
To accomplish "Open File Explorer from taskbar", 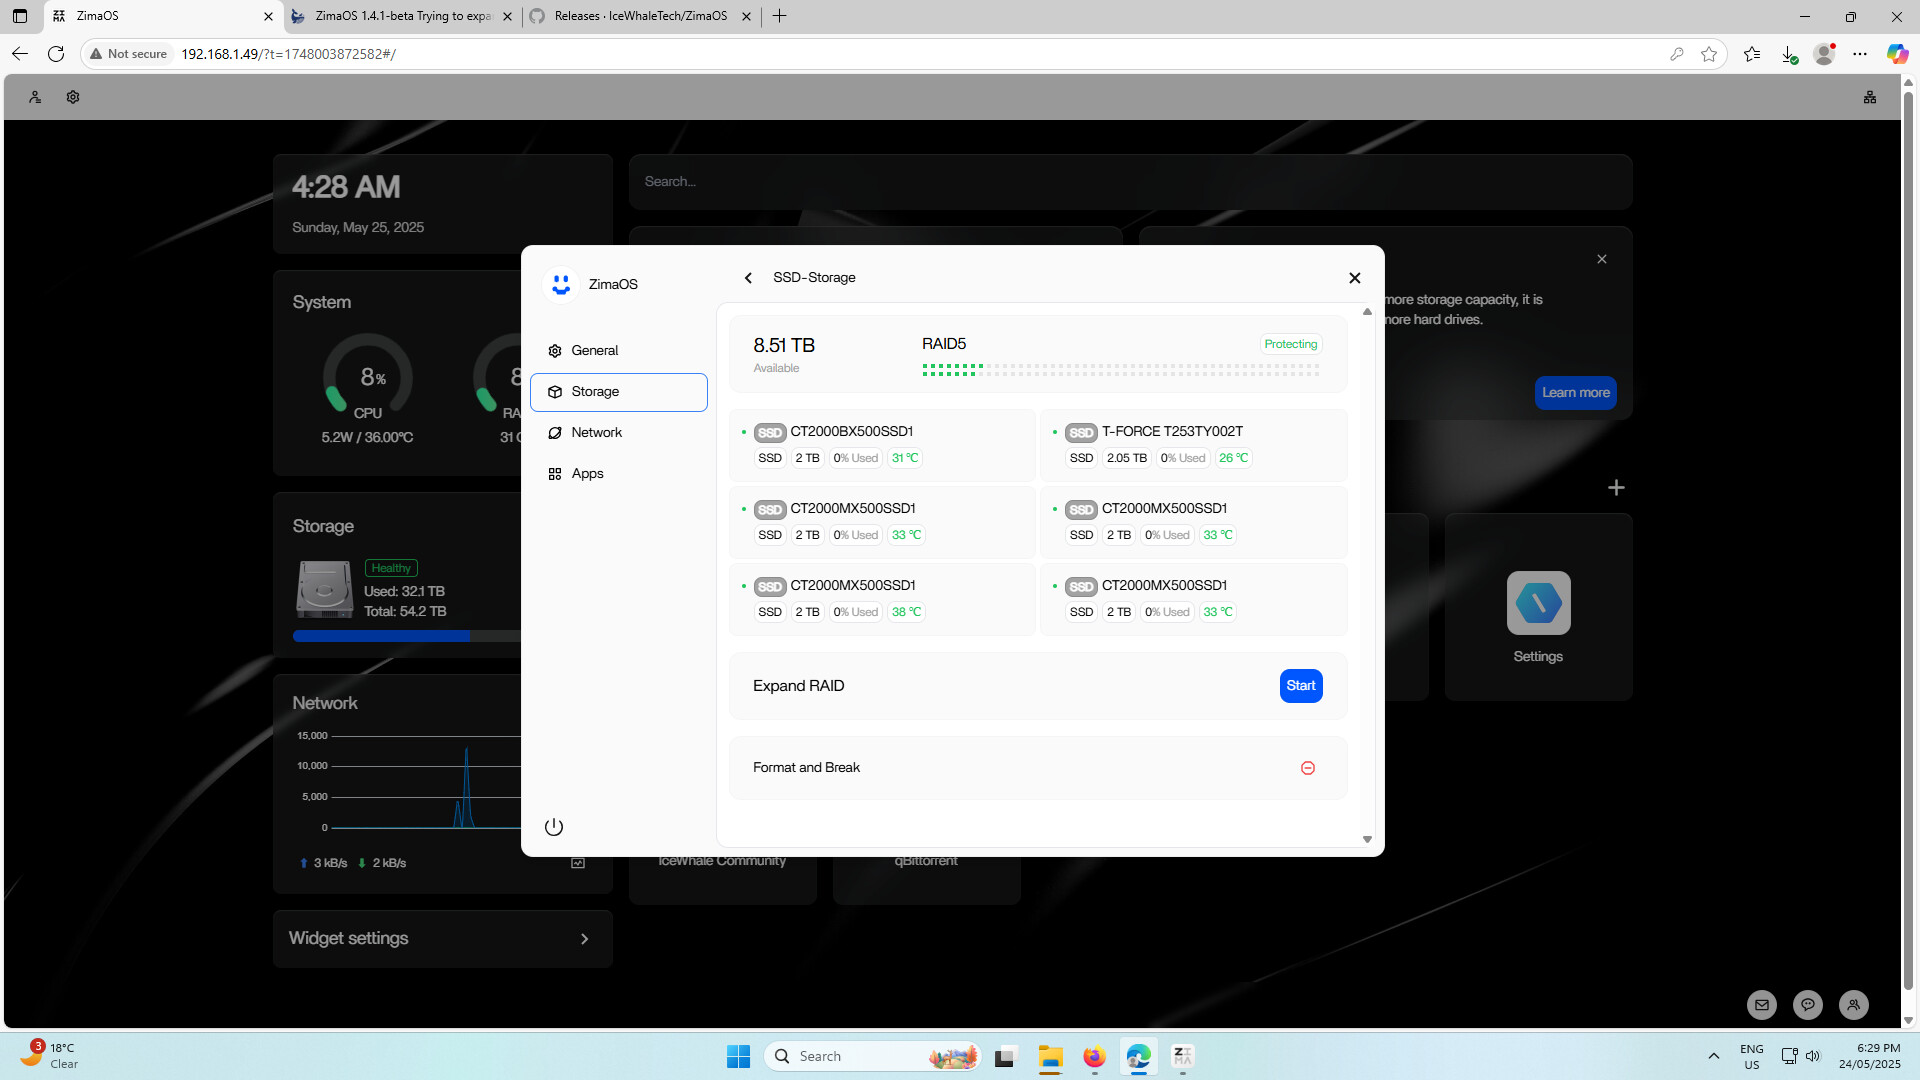I will pyautogui.click(x=1050, y=1056).
